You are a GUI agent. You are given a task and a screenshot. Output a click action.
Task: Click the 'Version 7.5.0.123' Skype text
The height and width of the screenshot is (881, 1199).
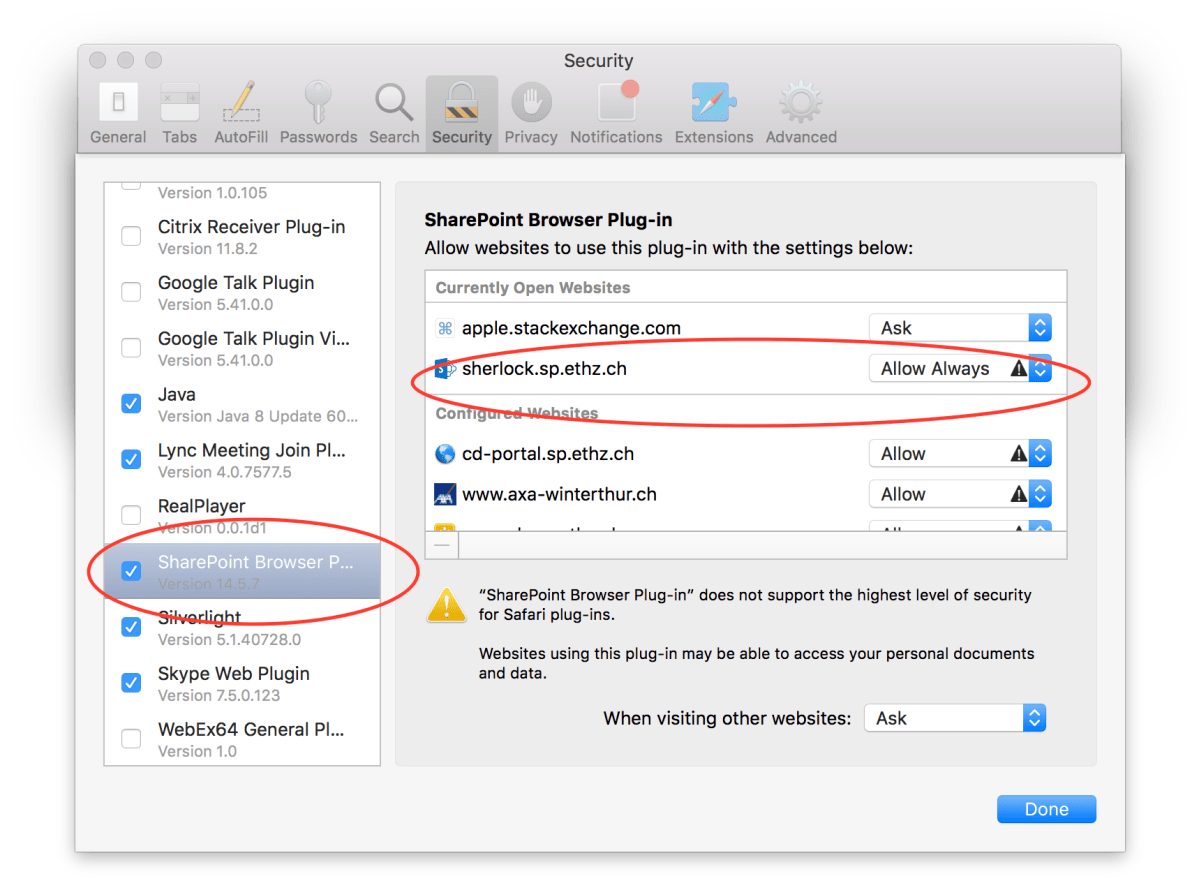(219, 695)
